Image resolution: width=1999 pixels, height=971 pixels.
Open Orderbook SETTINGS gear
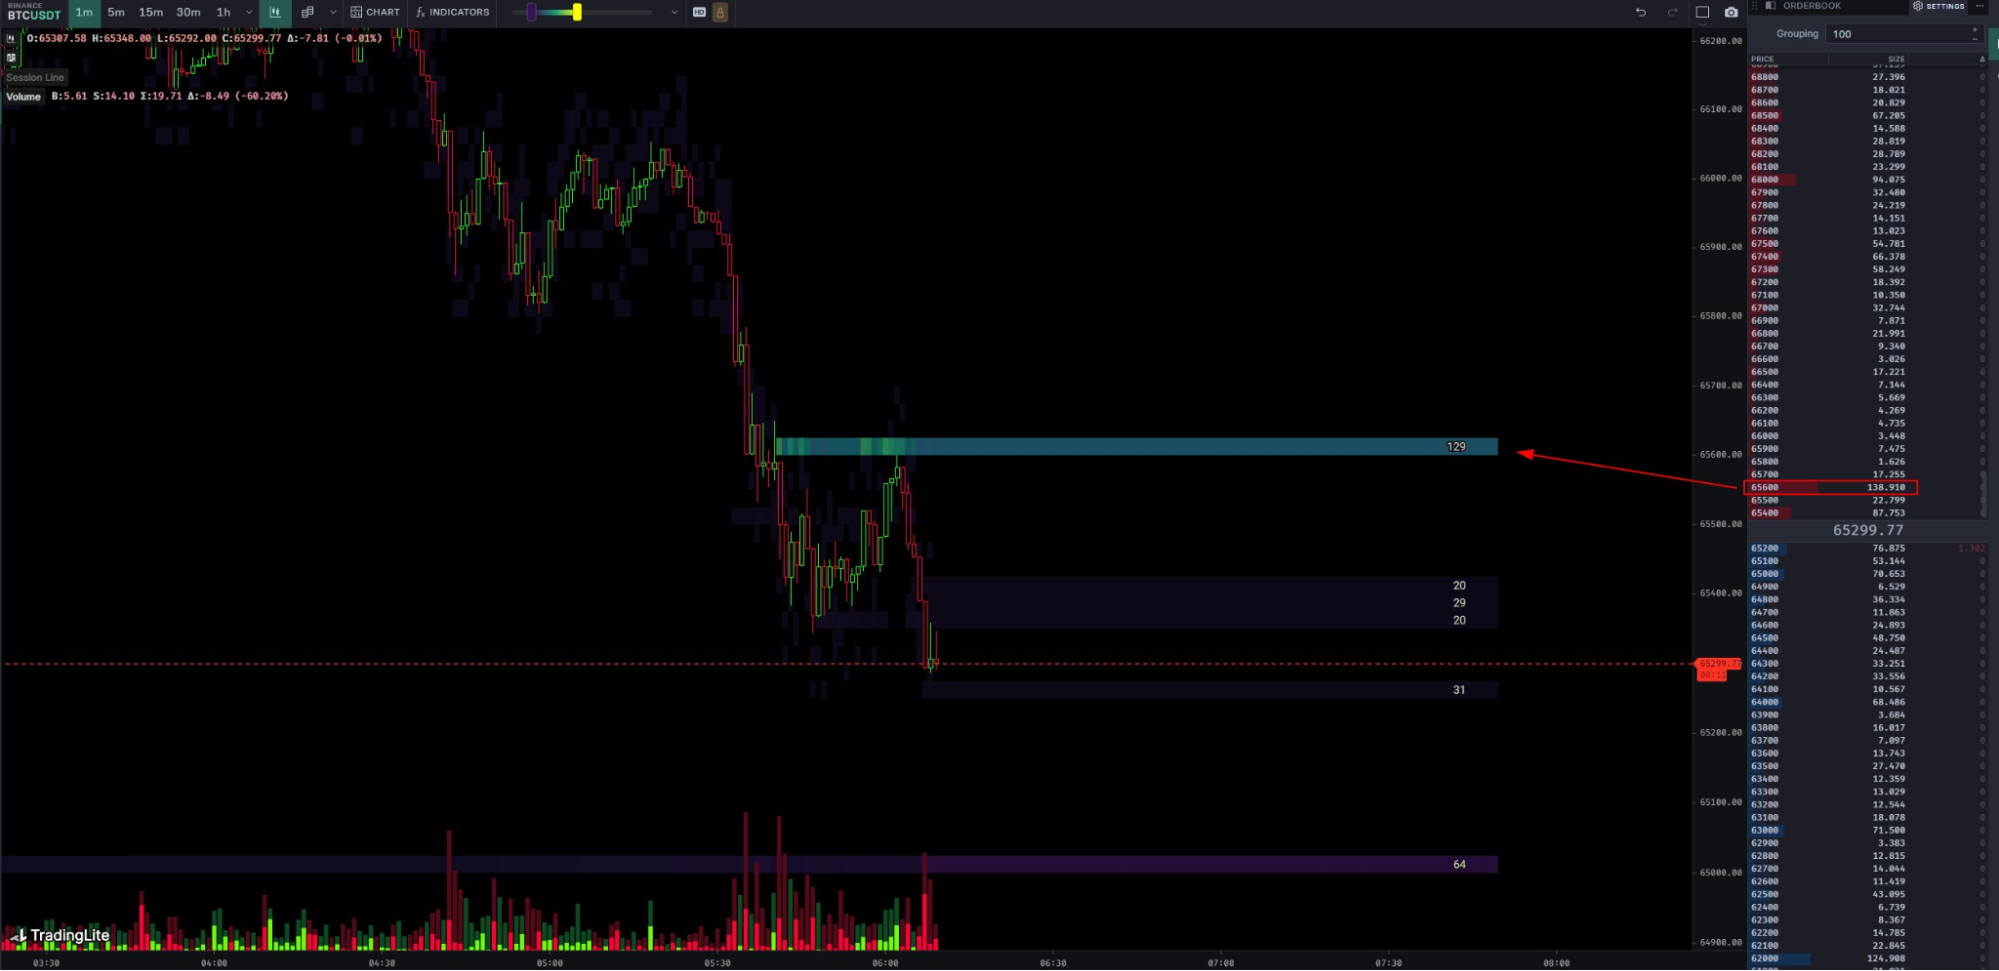pos(1939,6)
